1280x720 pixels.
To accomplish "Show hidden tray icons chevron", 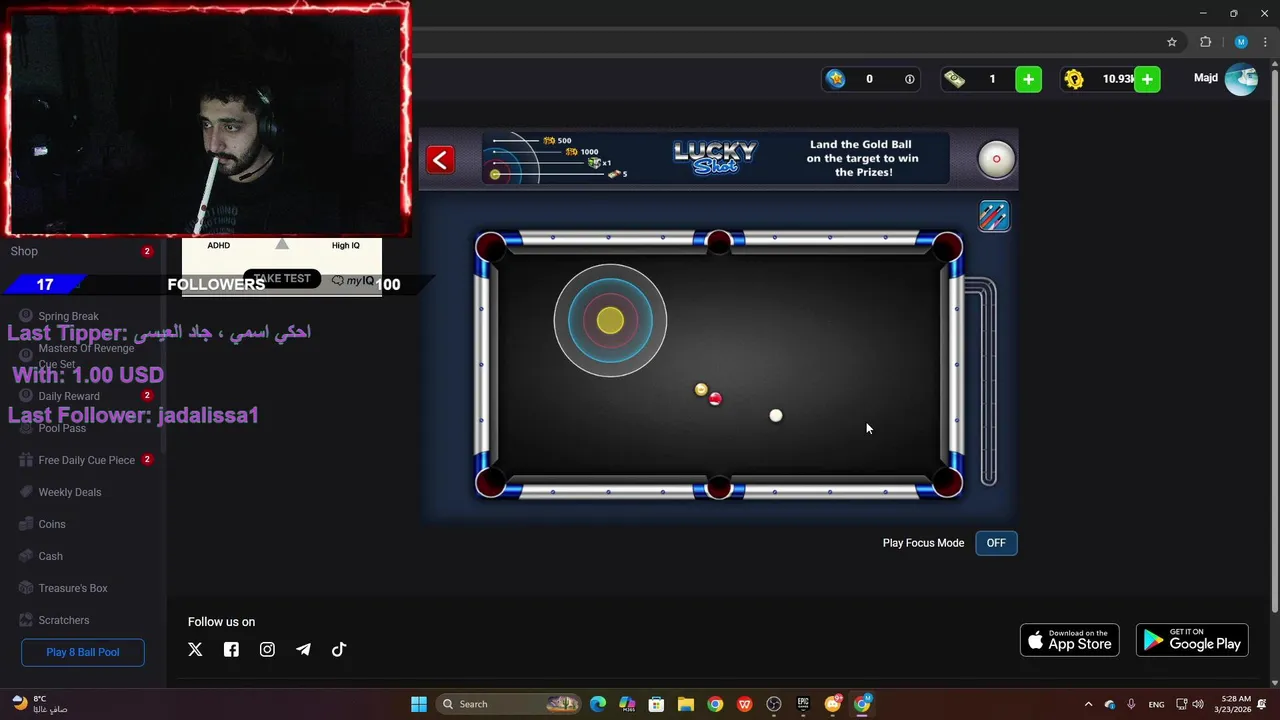I will coord(1088,704).
